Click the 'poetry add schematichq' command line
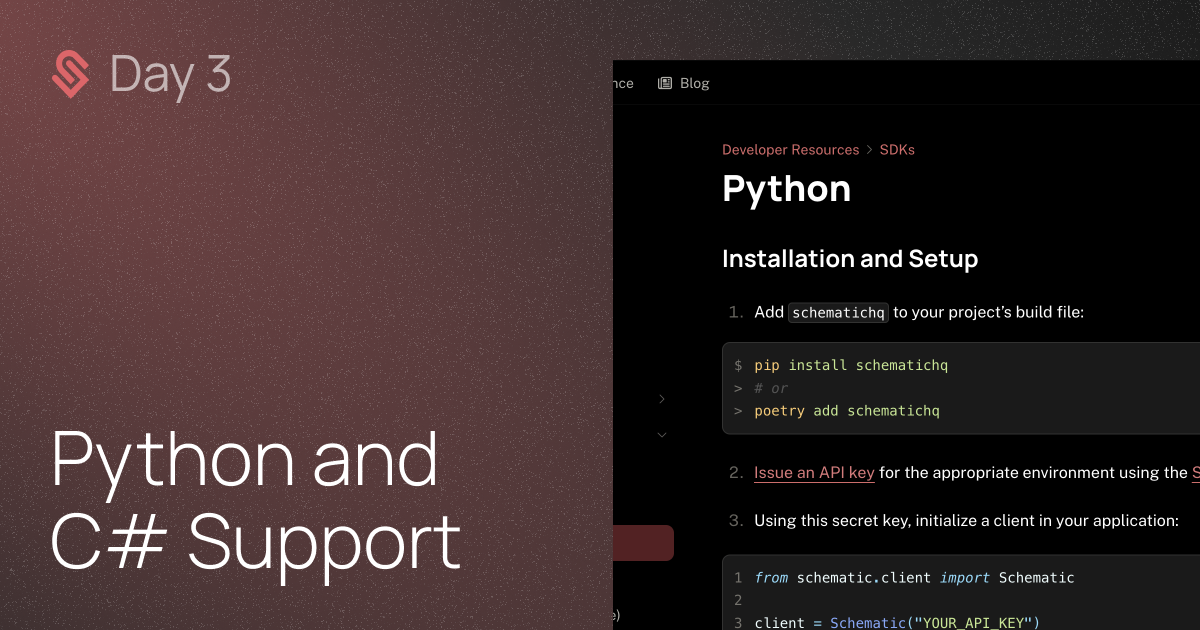 tap(846, 410)
